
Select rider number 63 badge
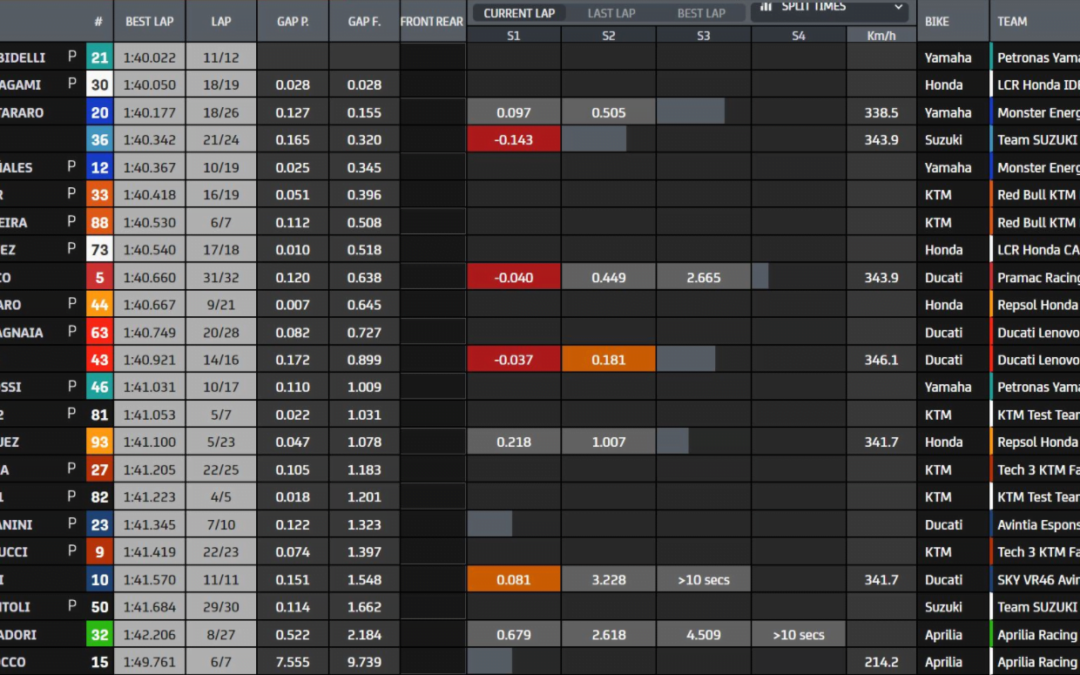tap(99, 332)
